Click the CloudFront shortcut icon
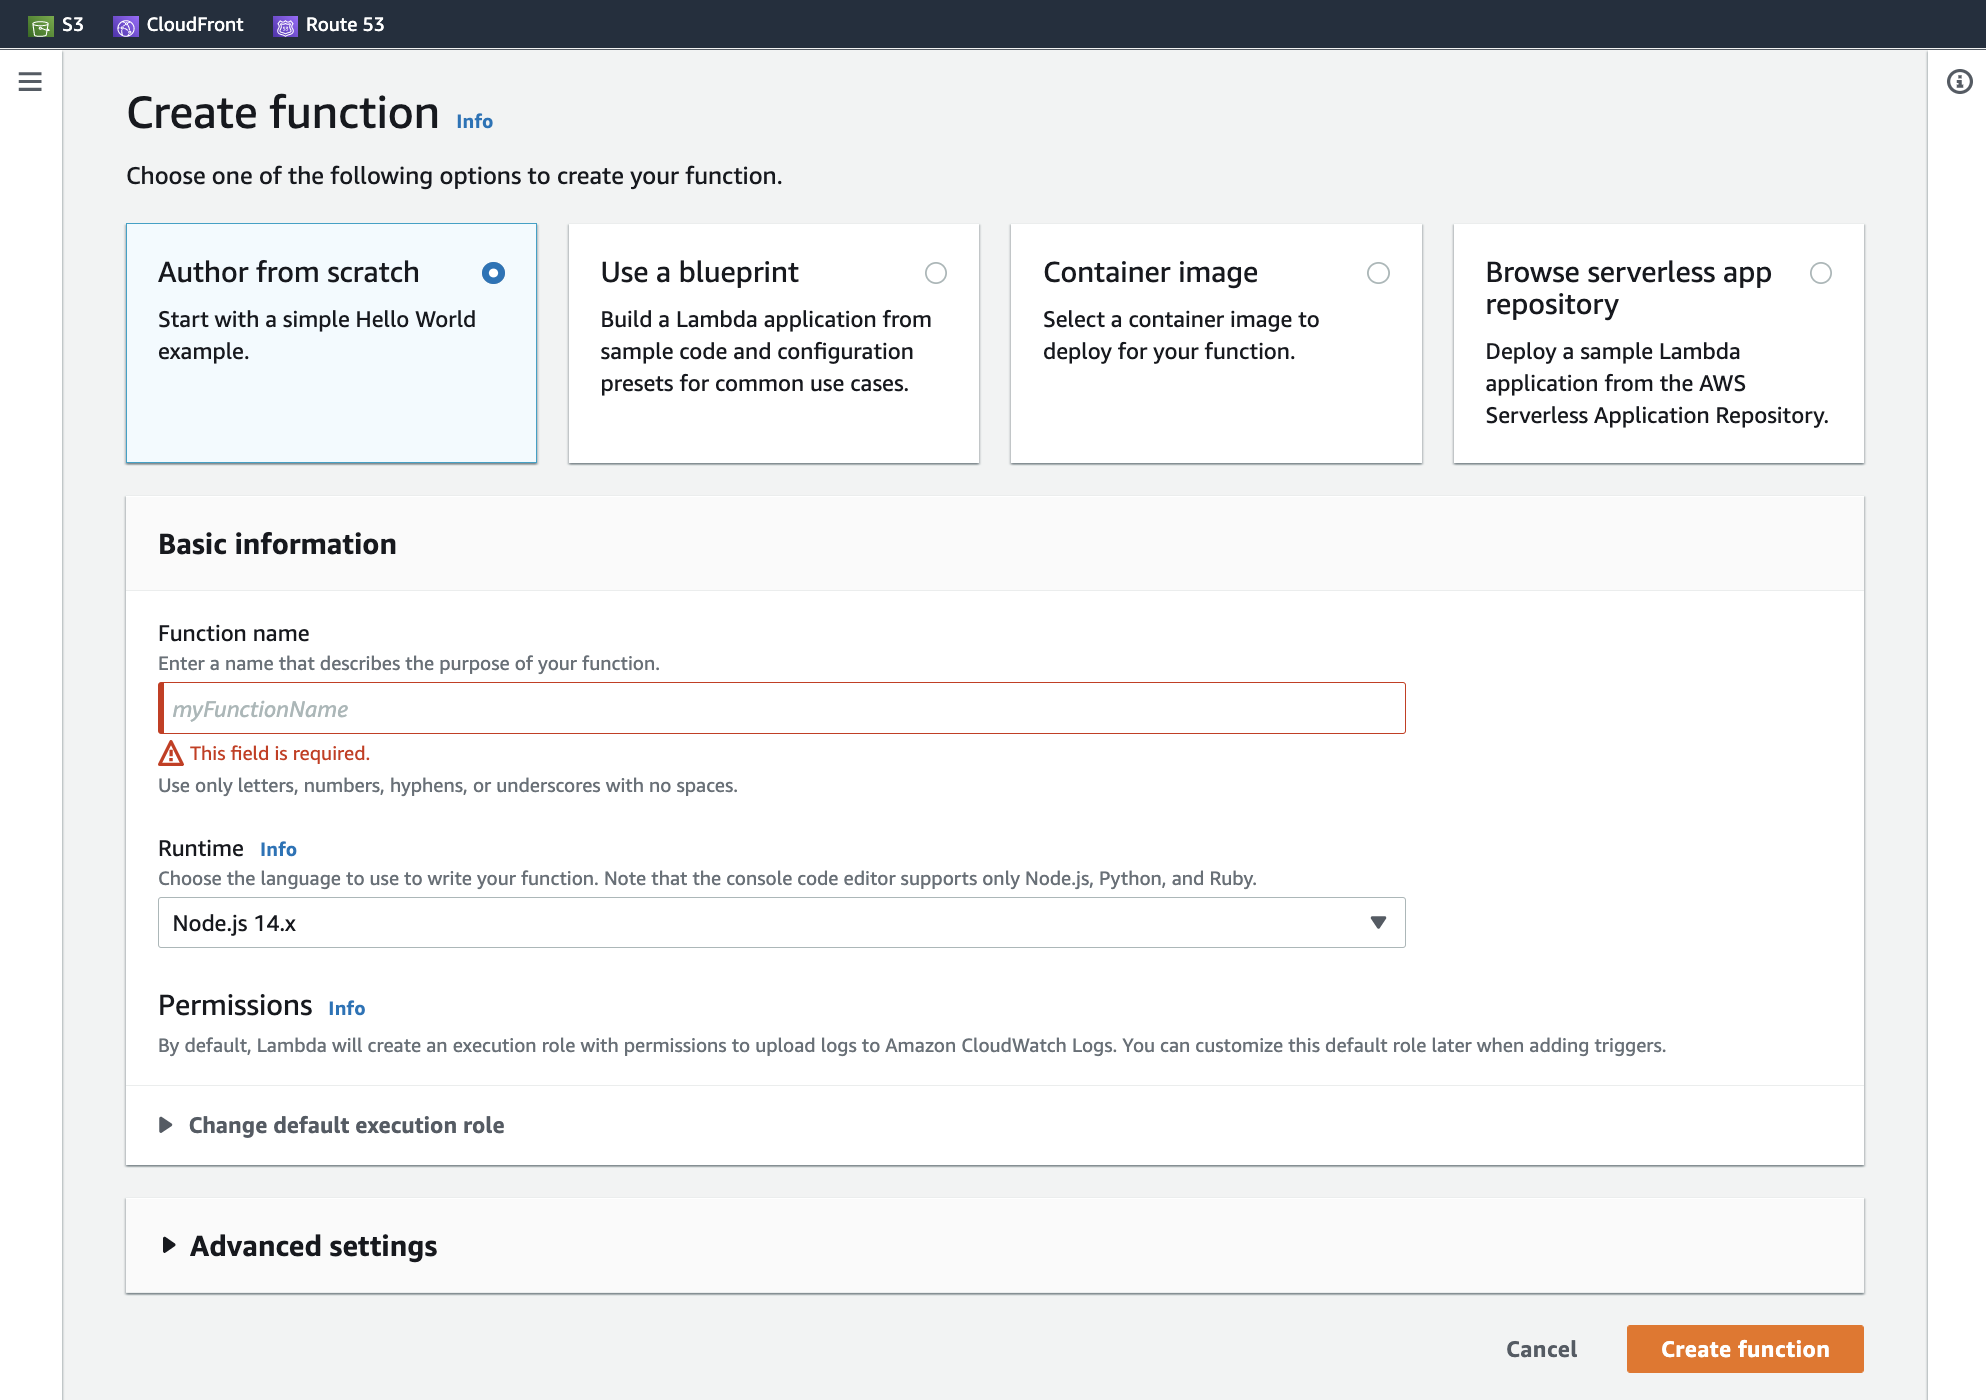The image size is (1986, 1400). click(126, 26)
